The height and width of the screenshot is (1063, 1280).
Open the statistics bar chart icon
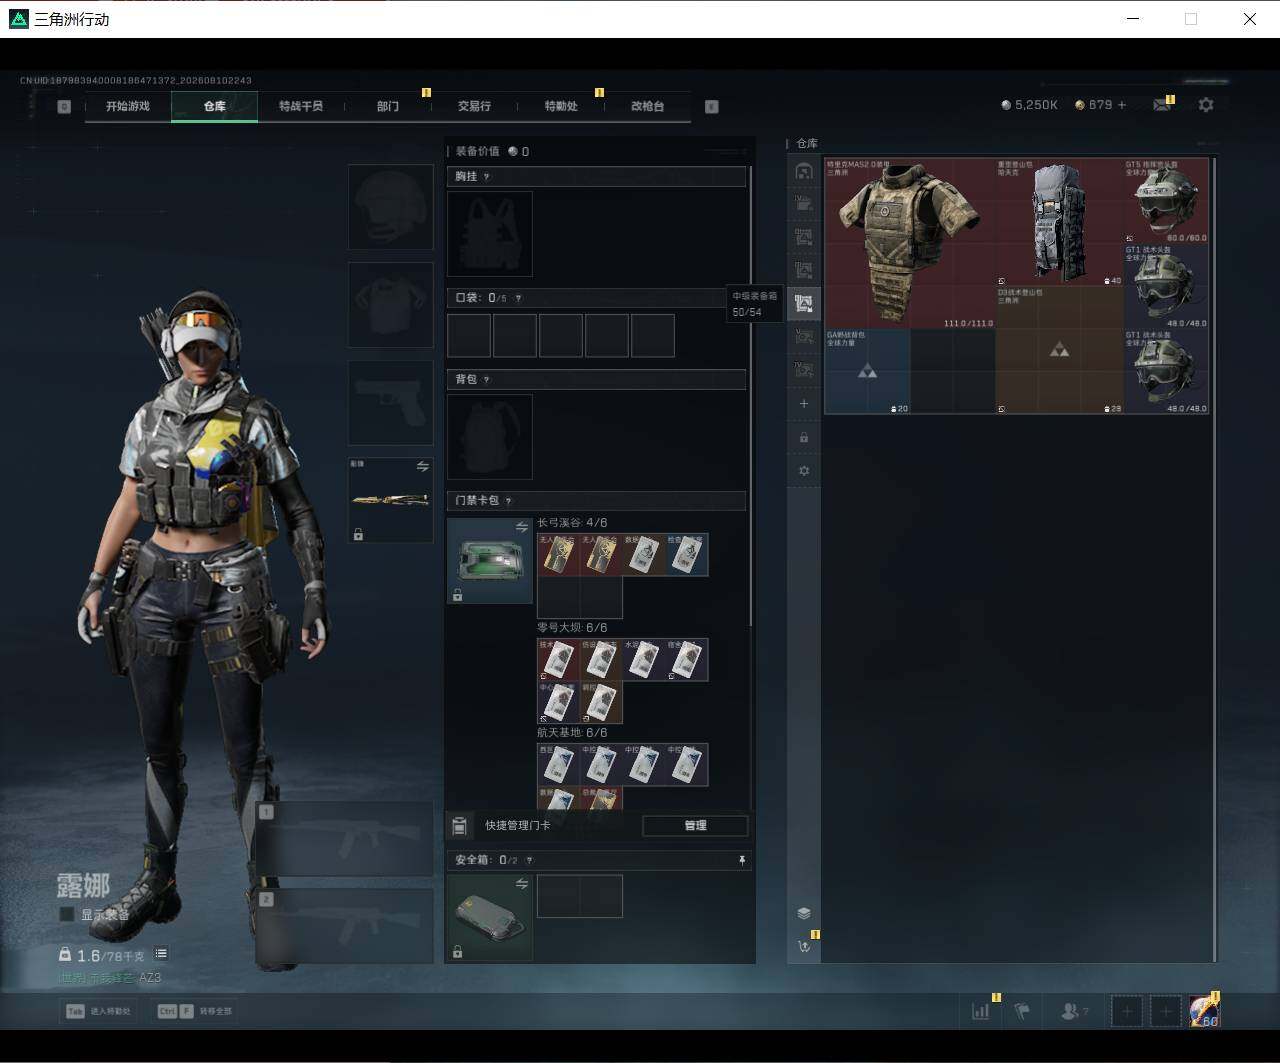click(981, 1011)
